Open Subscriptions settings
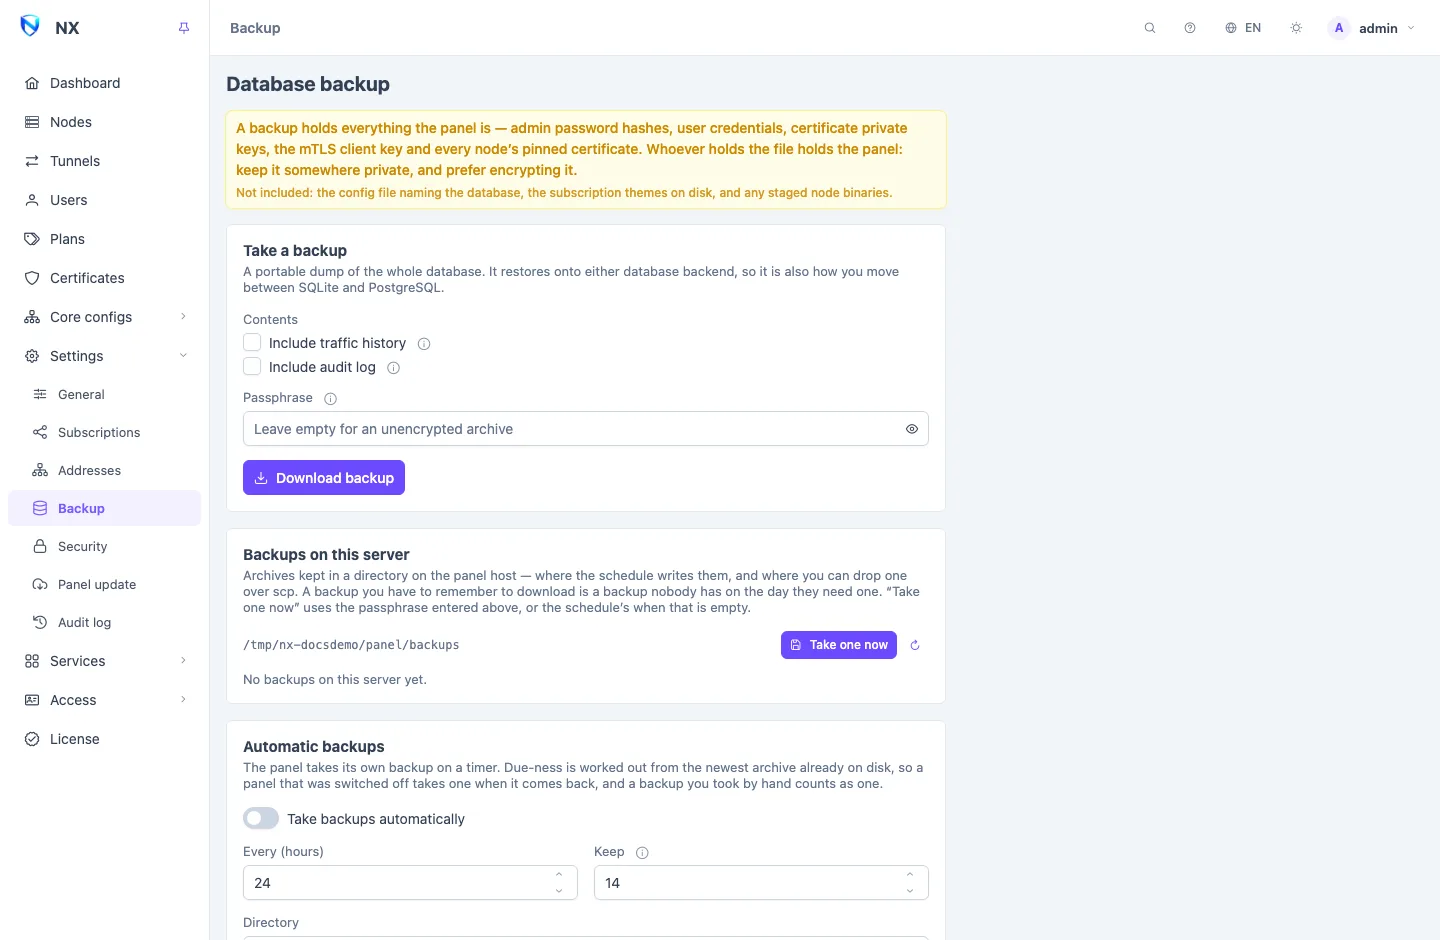Viewport: 1440px width, 940px height. pyautogui.click(x=104, y=433)
